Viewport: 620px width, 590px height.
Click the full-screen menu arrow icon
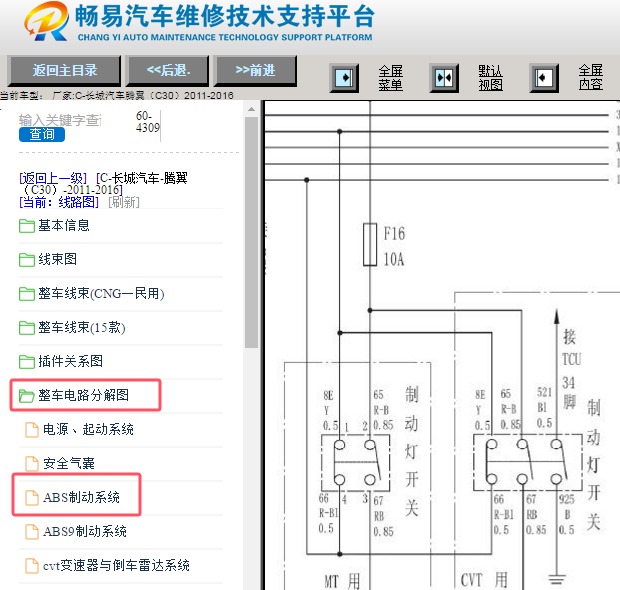(344, 78)
